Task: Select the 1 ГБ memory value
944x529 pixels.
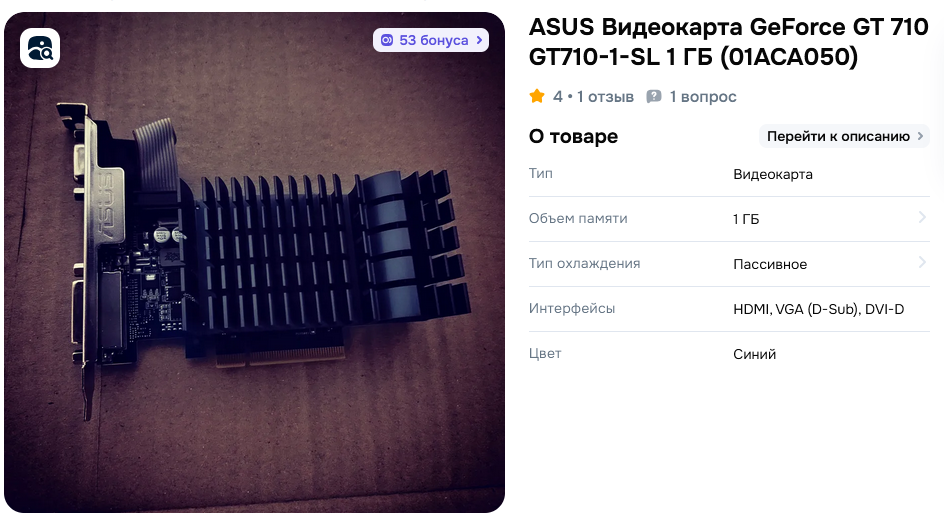Action: tap(746, 219)
